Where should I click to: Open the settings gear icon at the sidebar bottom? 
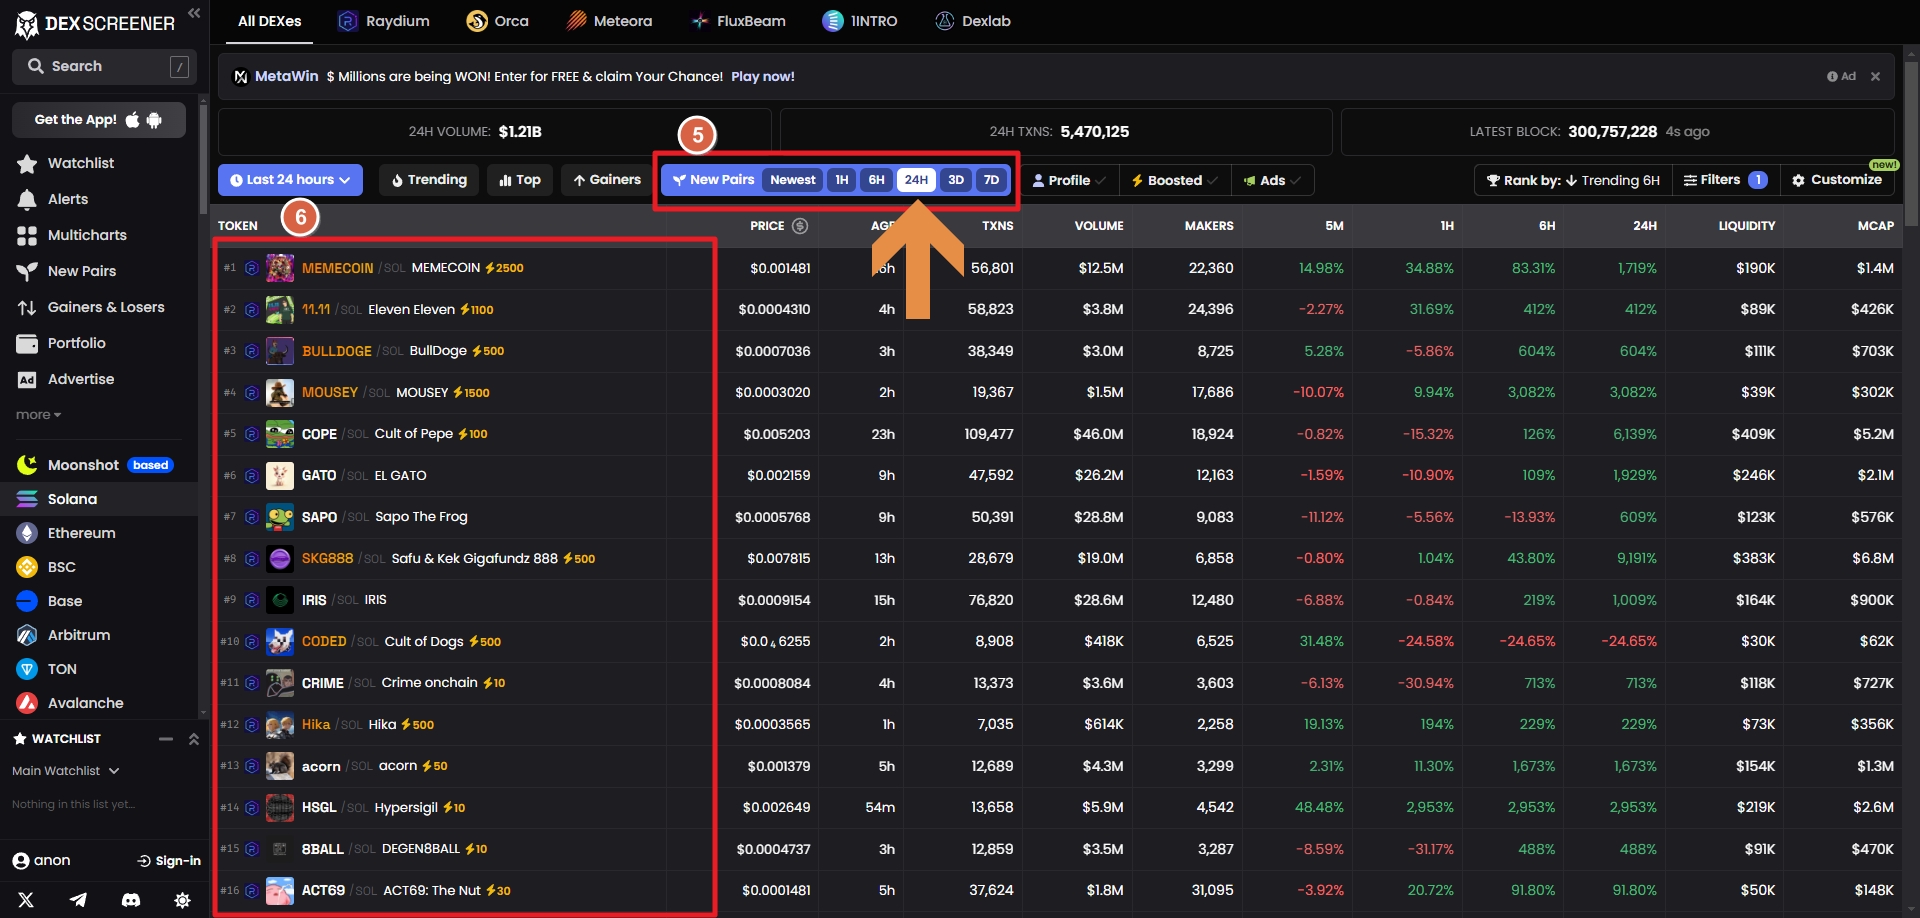click(182, 900)
